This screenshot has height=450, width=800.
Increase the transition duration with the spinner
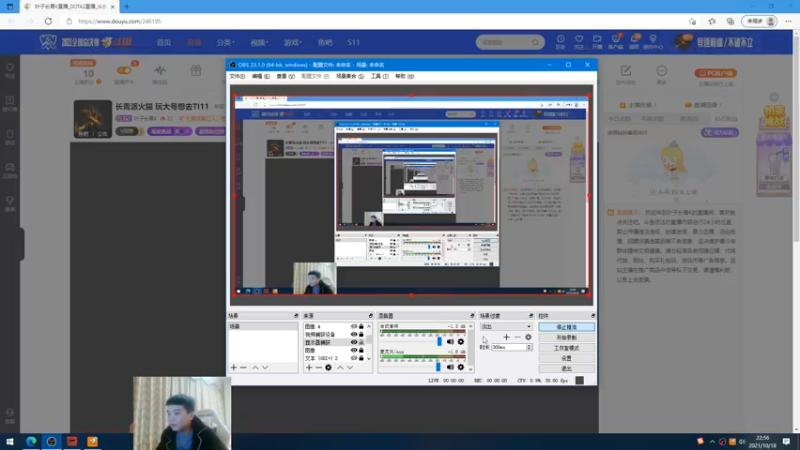pos(529,345)
